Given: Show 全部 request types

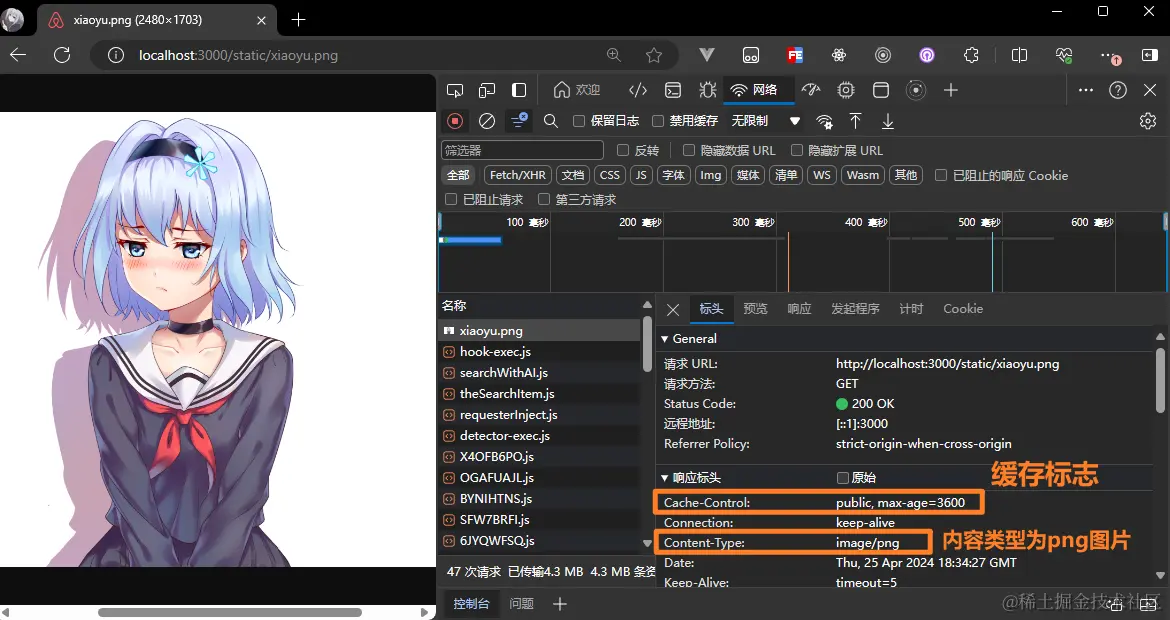Looking at the screenshot, I should click(458, 175).
